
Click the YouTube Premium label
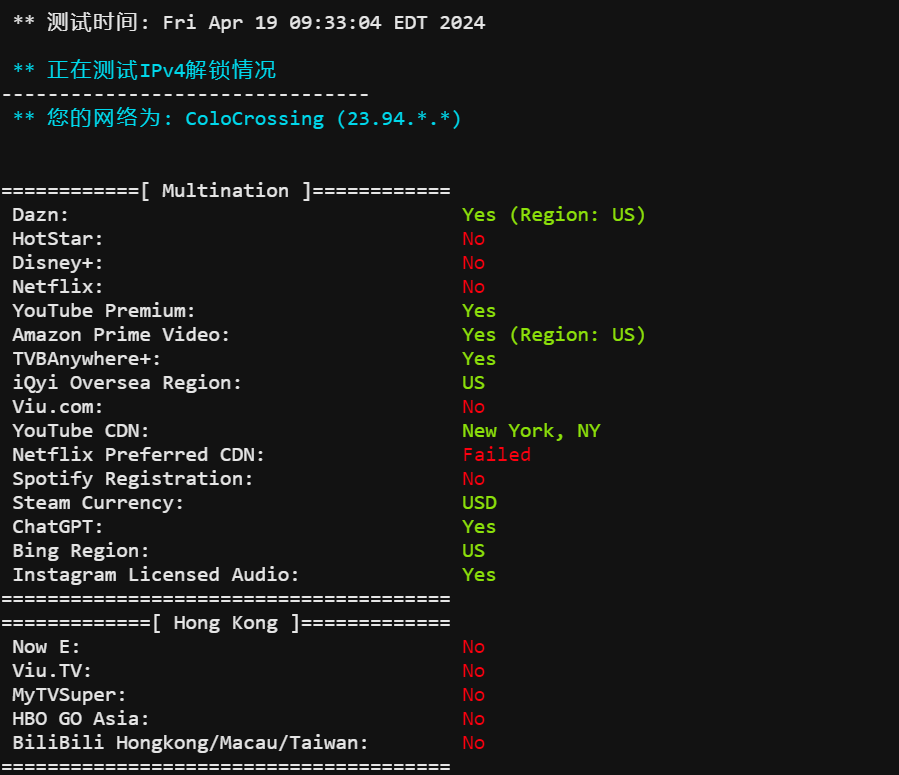pos(104,311)
